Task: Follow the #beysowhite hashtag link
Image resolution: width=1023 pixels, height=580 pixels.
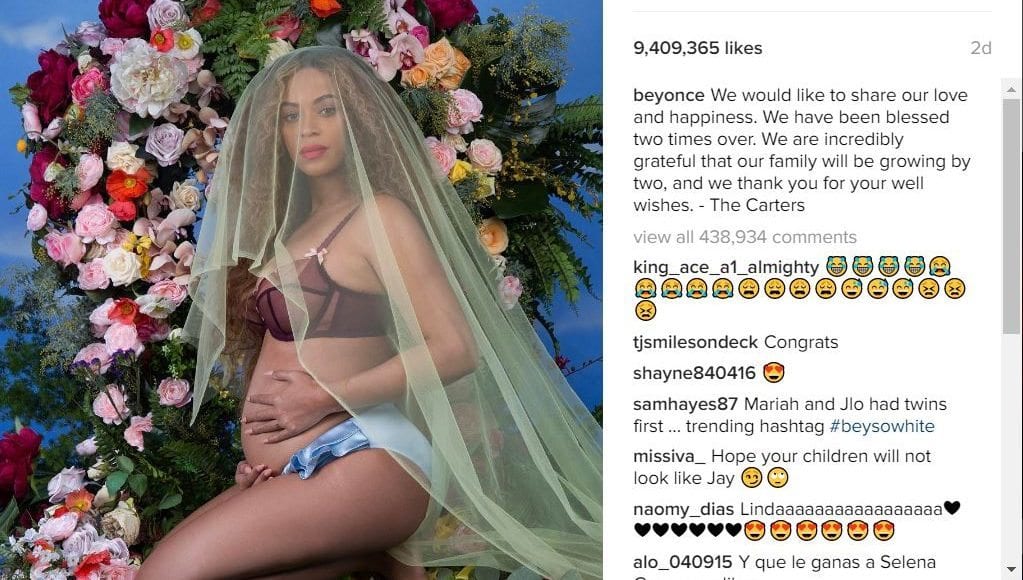Action: pyautogui.click(x=882, y=426)
